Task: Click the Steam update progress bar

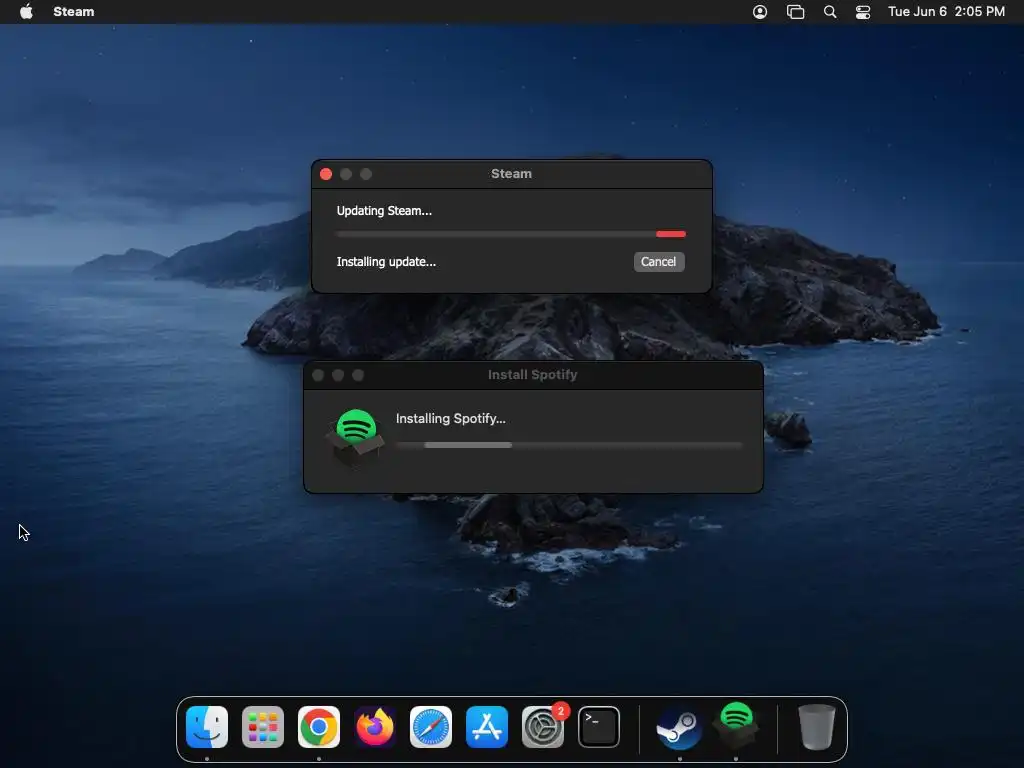Action: 511,234
